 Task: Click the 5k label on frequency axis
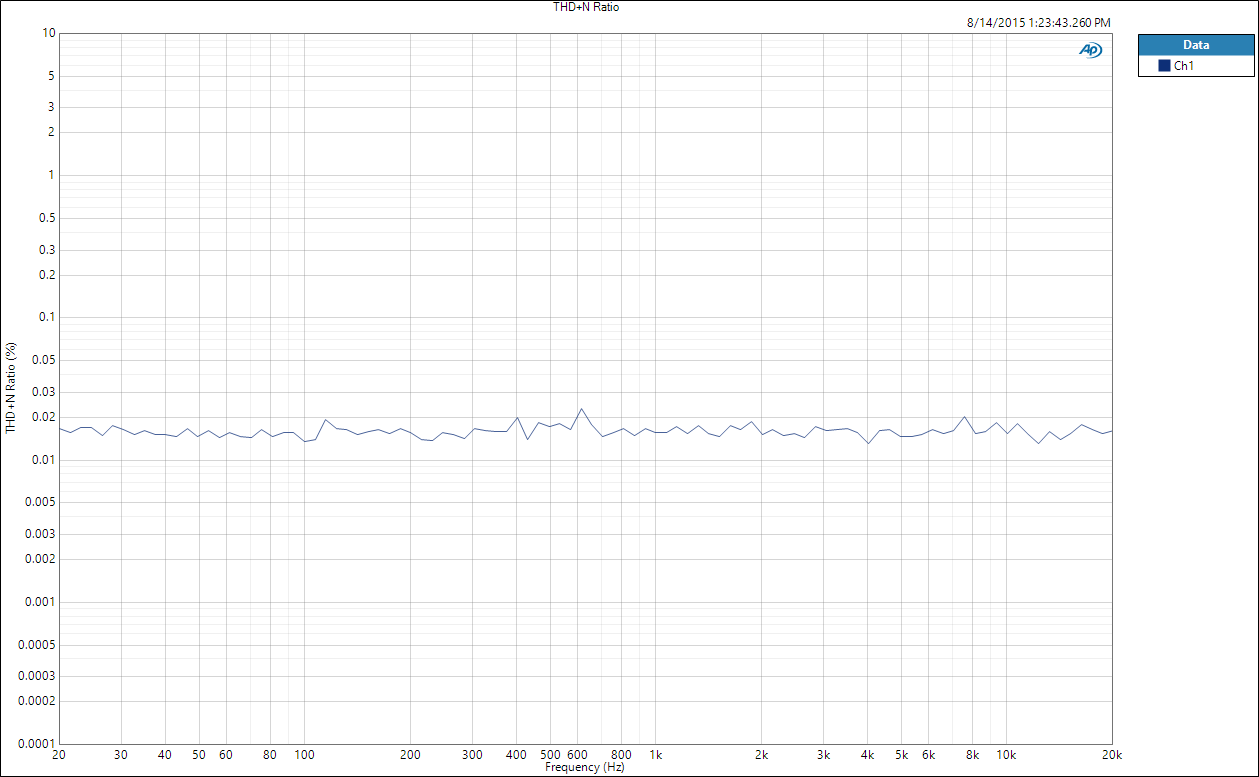pos(901,755)
